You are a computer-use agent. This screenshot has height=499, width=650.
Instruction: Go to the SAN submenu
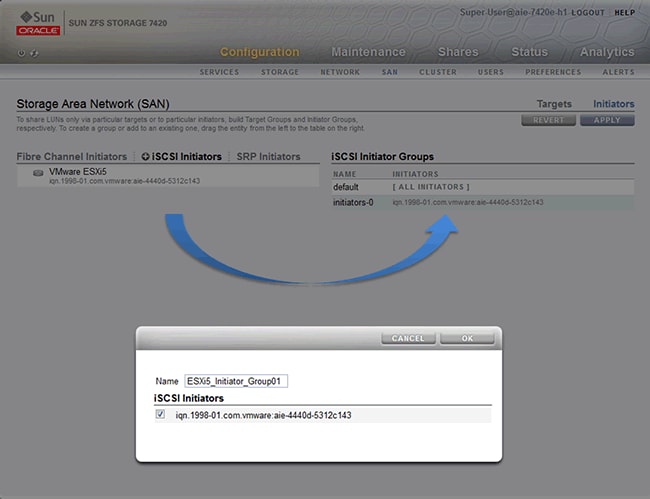[x=390, y=72]
